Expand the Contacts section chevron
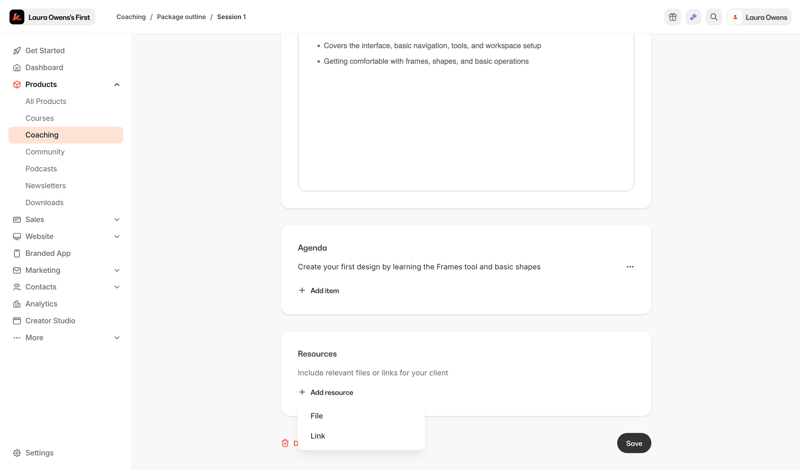 [117, 287]
